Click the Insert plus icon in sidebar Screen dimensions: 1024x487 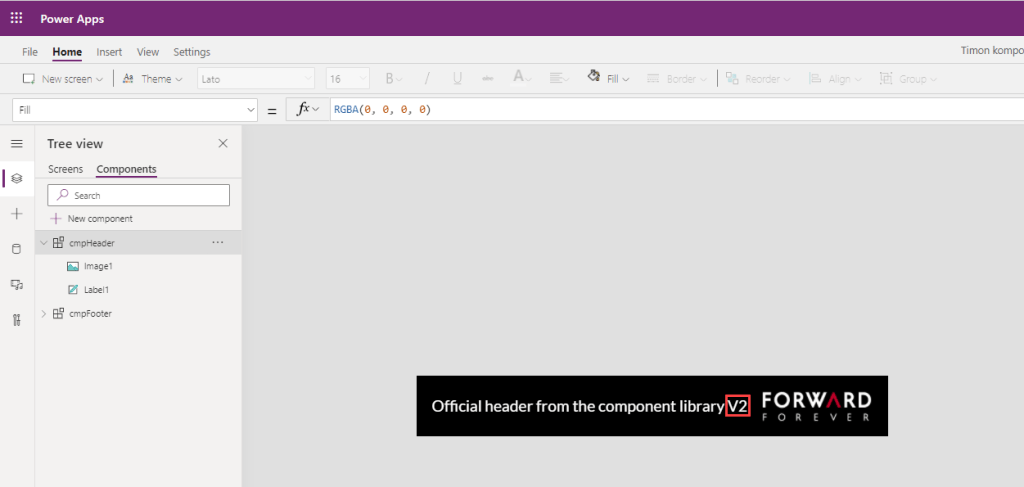coord(16,214)
